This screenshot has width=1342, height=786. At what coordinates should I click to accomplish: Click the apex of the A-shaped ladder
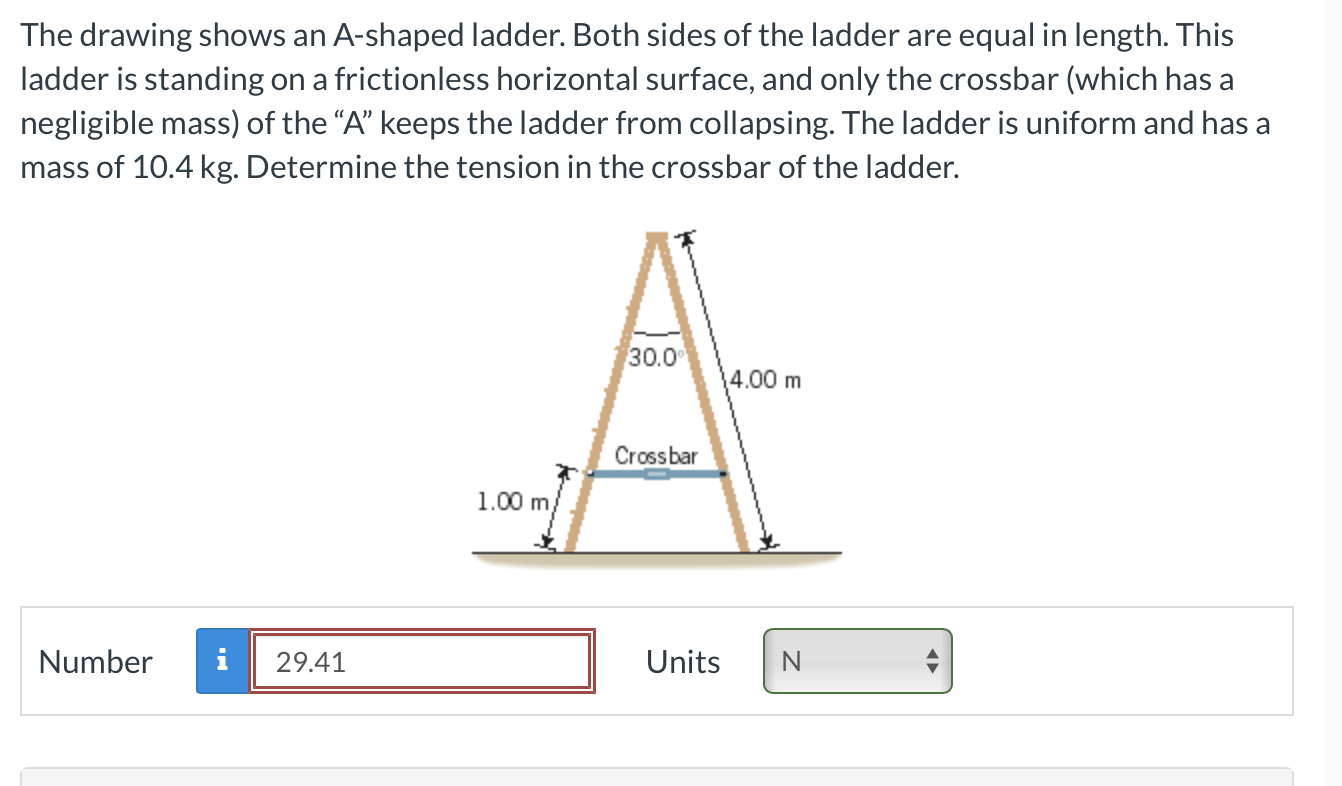[x=658, y=238]
